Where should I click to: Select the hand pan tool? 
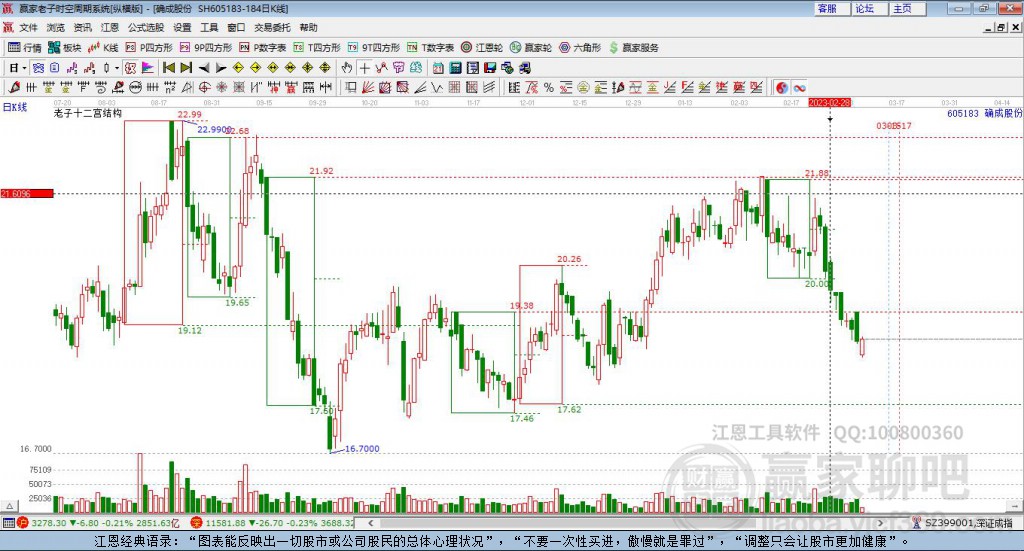[x=347, y=68]
